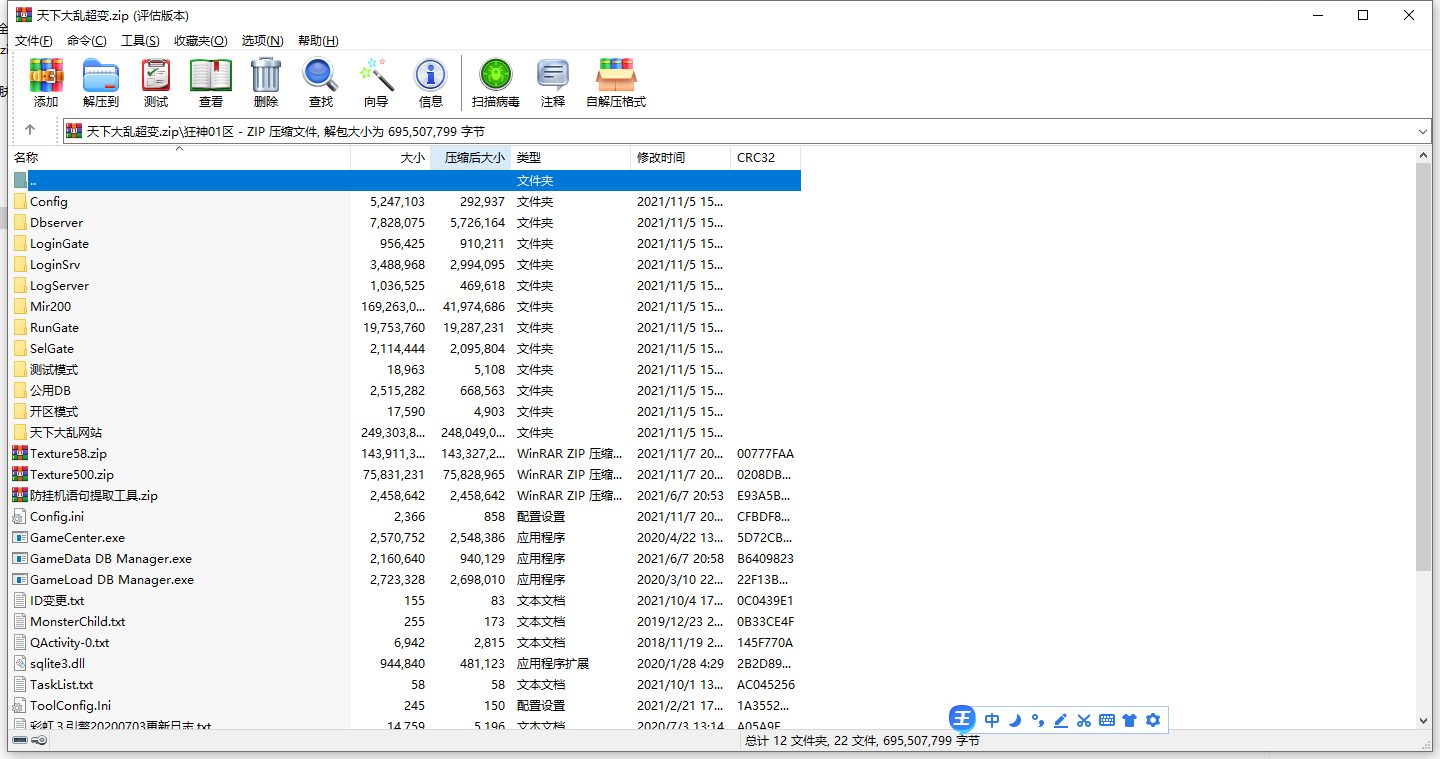Screen dimensions: 1440x759
Task: Go up one folder level arrow
Action: 30,130
